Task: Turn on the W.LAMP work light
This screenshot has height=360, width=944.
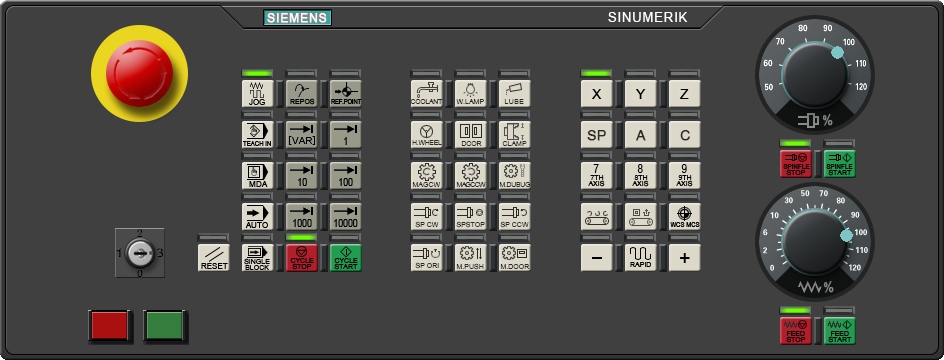Action: pyautogui.click(x=470, y=93)
